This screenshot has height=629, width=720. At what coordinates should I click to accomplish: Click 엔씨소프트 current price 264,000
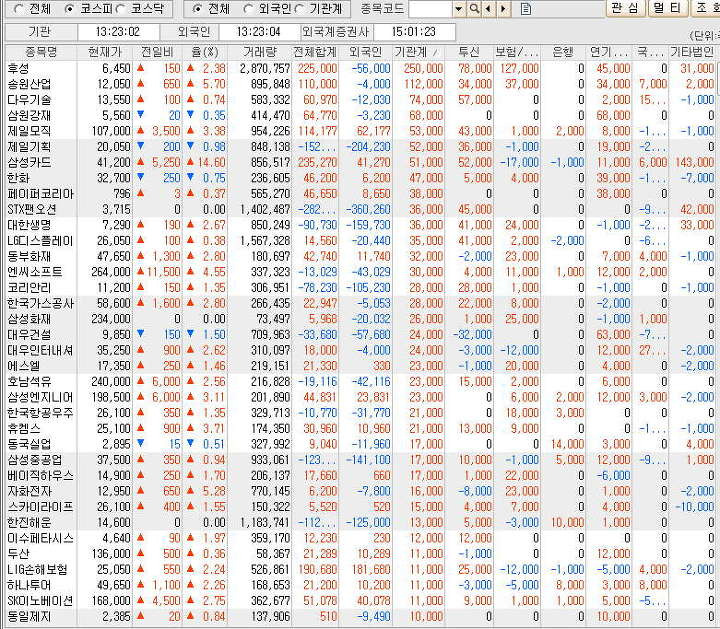pos(111,272)
